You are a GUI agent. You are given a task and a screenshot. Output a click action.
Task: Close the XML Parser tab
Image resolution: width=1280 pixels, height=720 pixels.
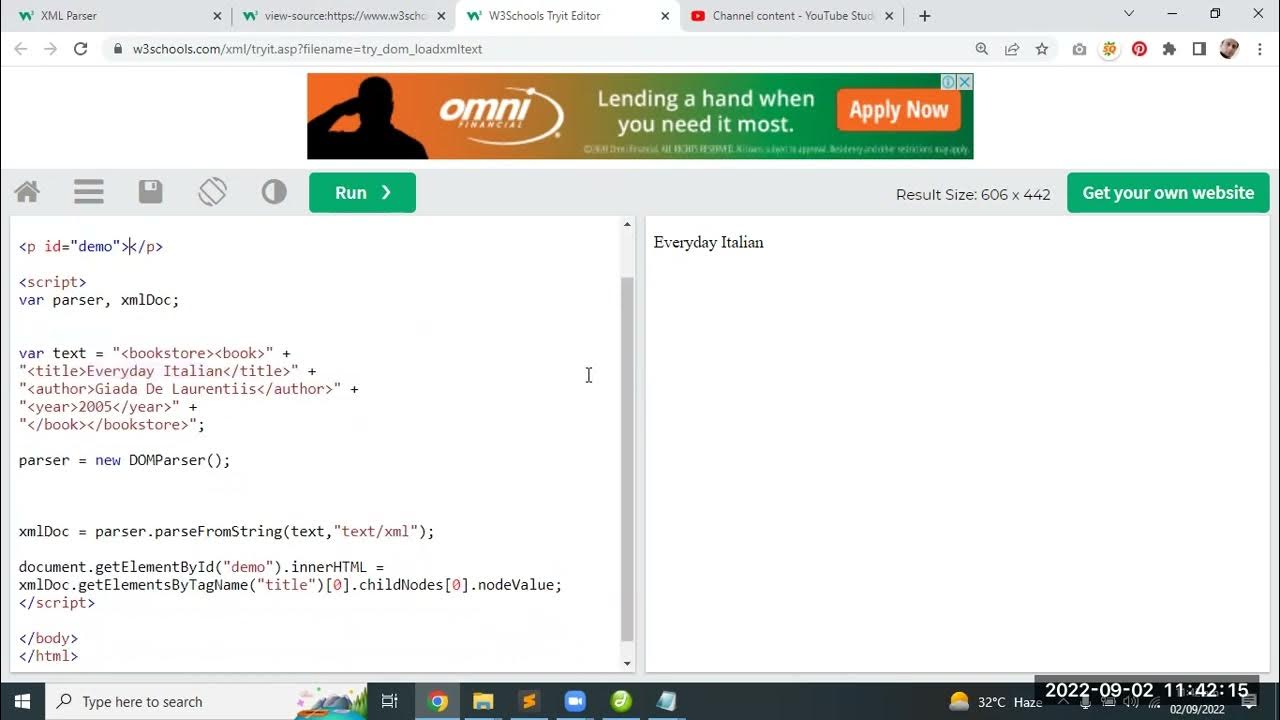218,16
